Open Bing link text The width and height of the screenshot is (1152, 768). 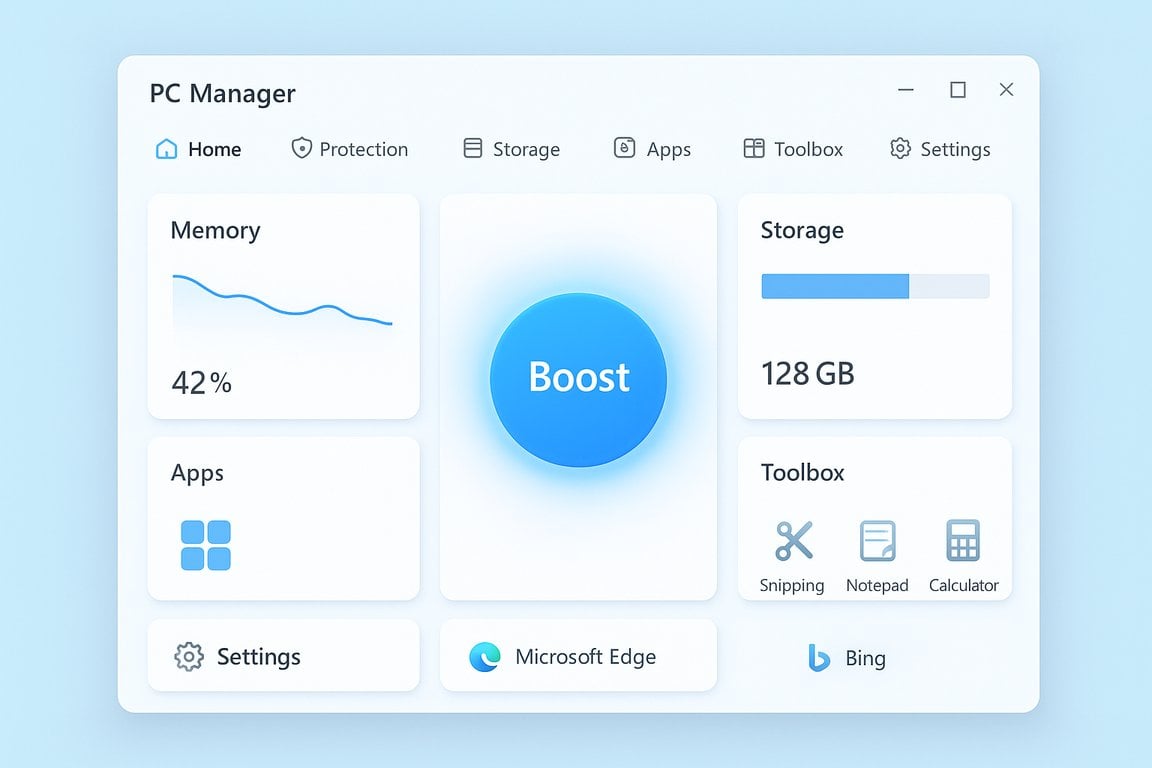865,658
